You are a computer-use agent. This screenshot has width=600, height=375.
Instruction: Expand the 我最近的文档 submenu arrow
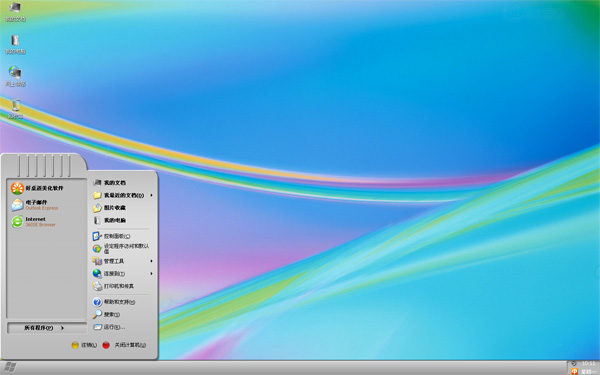[152, 196]
